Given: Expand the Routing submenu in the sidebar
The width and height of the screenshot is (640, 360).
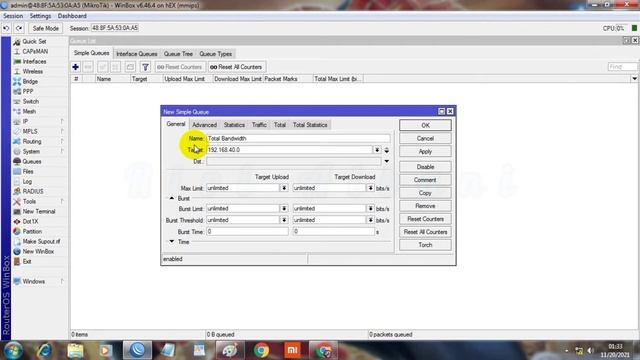Looking at the screenshot, I should (62, 142).
